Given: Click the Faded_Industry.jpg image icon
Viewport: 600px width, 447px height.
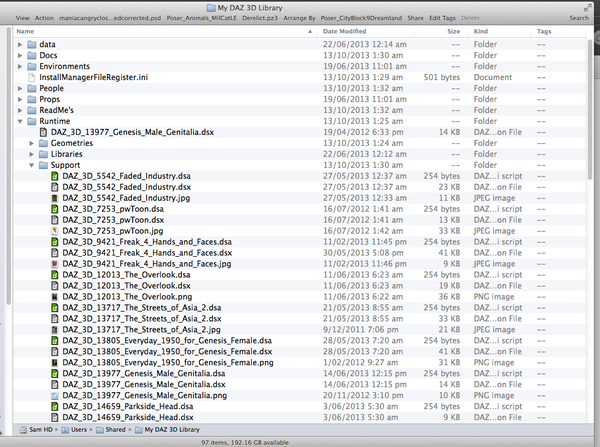Looking at the screenshot, I should [55, 198].
